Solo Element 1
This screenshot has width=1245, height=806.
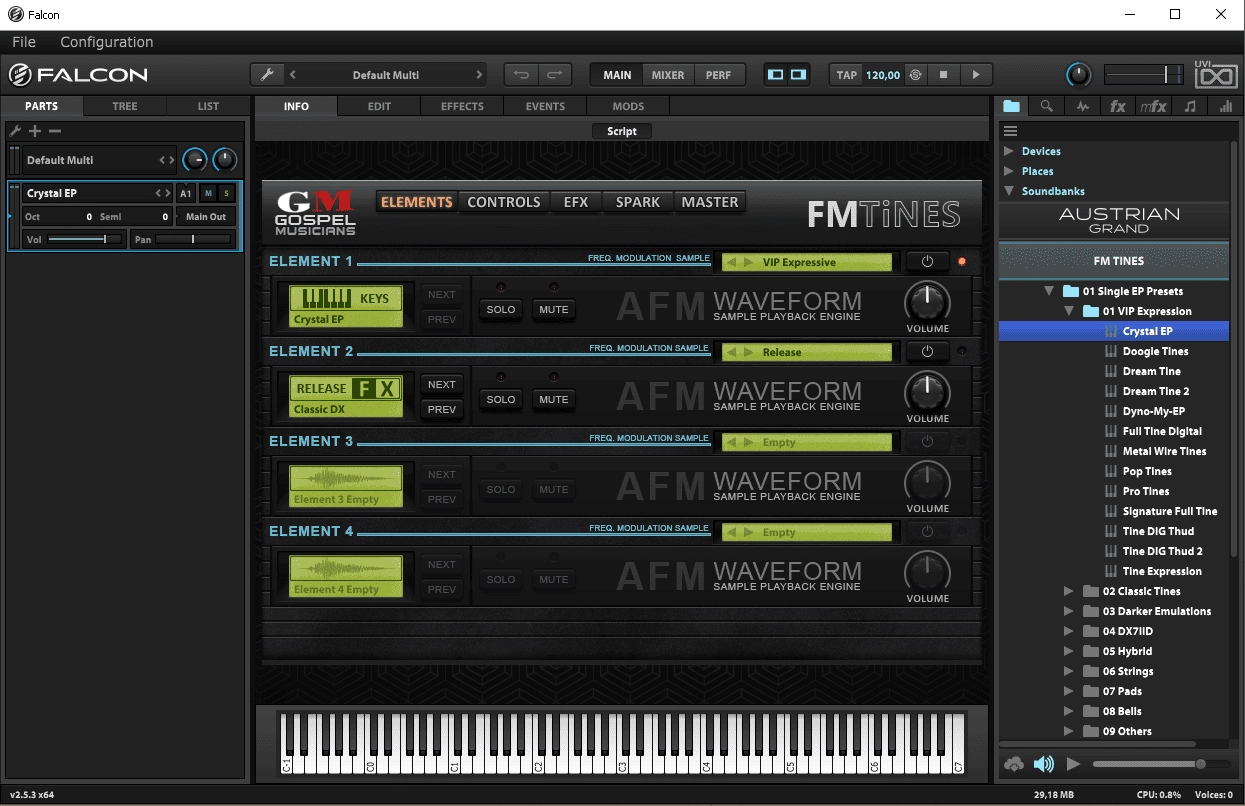point(501,309)
